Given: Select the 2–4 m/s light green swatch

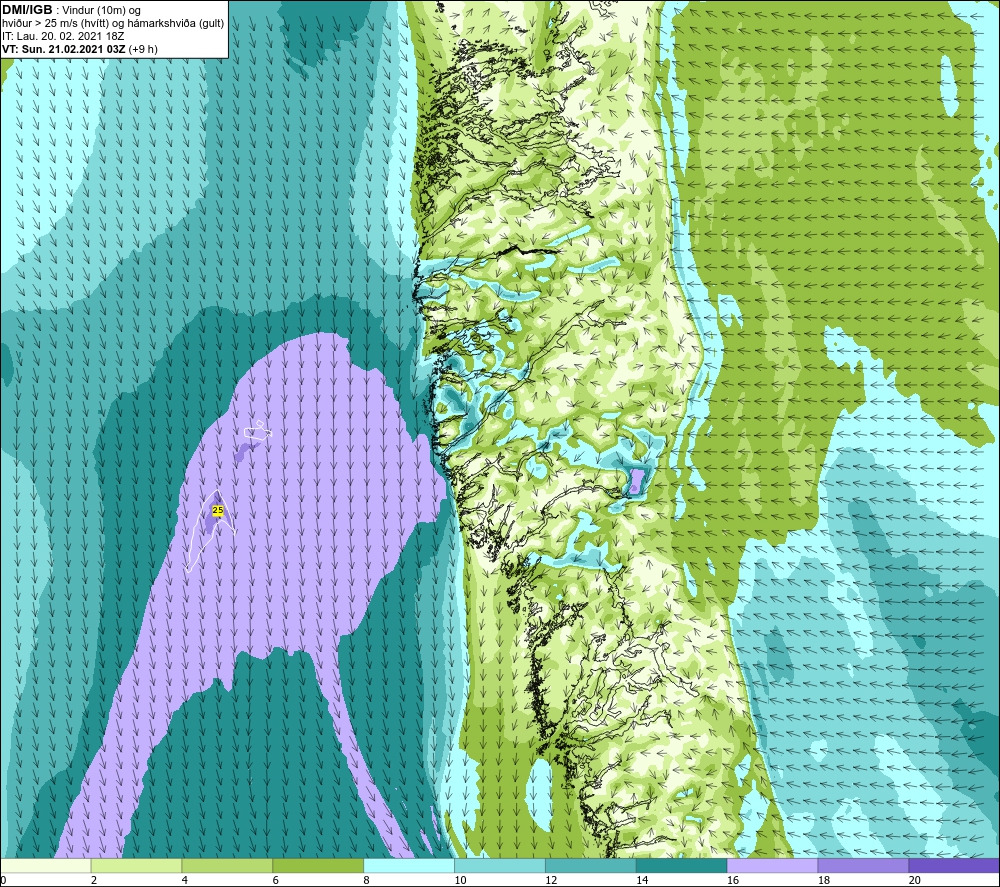Looking at the screenshot, I should (x=136, y=865).
